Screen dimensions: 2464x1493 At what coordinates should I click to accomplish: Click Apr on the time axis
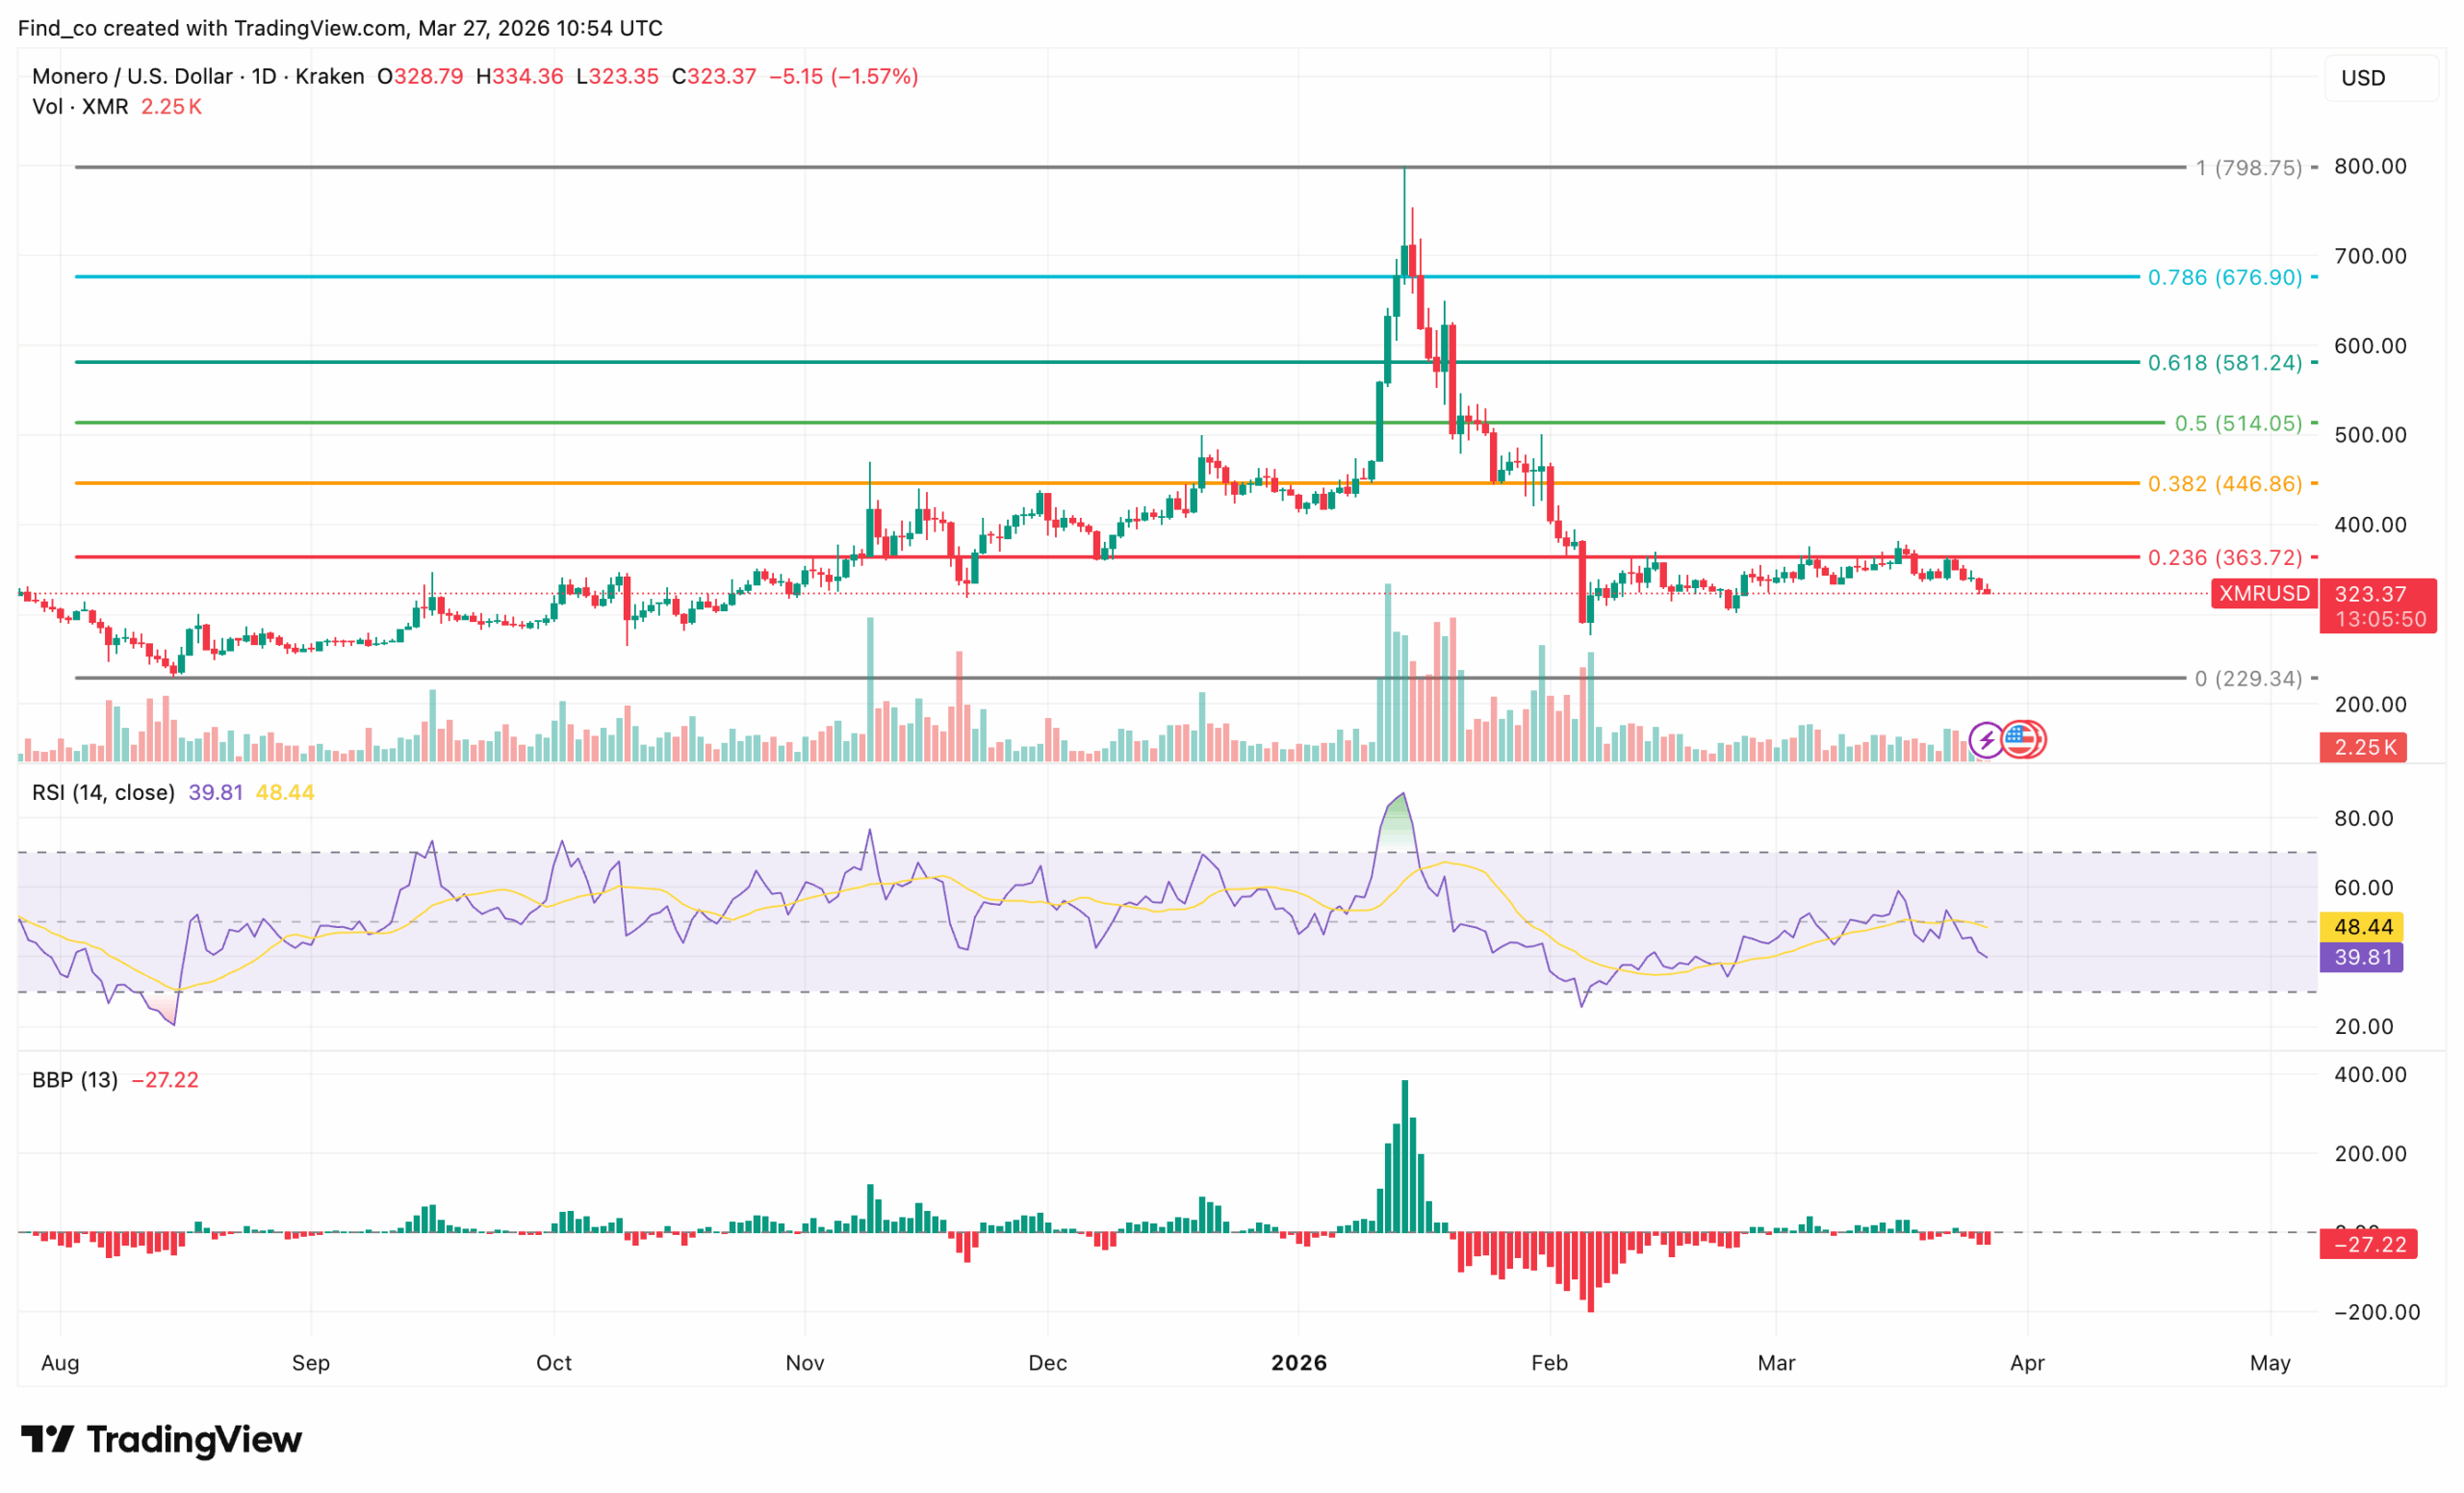pos(2028,1363)
